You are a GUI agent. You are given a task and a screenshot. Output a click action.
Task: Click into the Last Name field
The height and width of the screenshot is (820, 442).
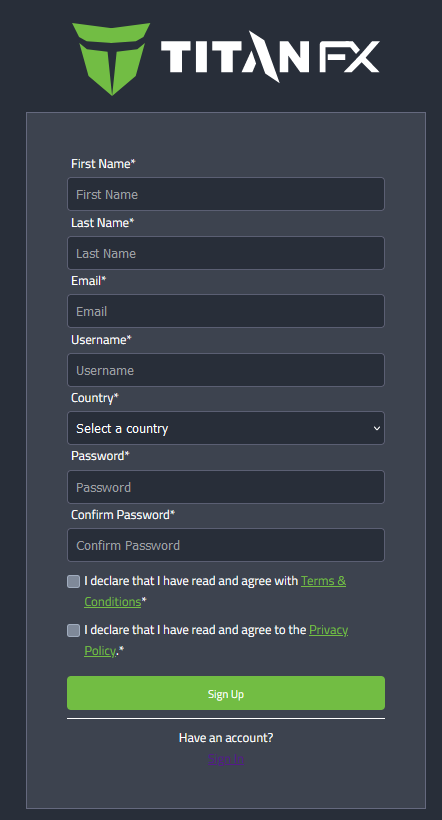[226, 253]
